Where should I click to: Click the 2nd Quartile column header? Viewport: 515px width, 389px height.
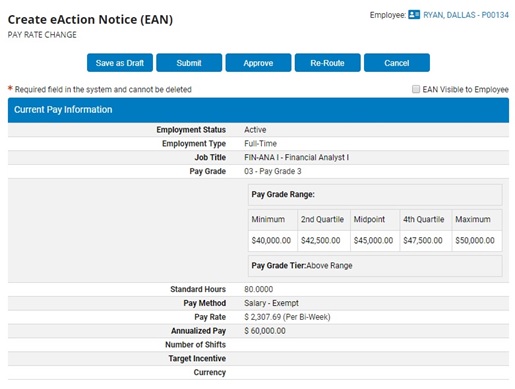click(324, 220)
